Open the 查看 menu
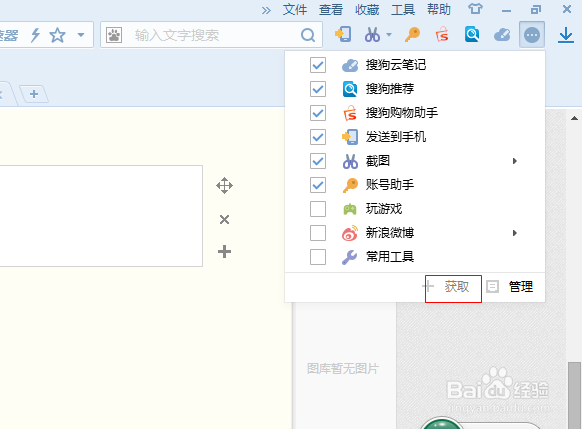 331,9
